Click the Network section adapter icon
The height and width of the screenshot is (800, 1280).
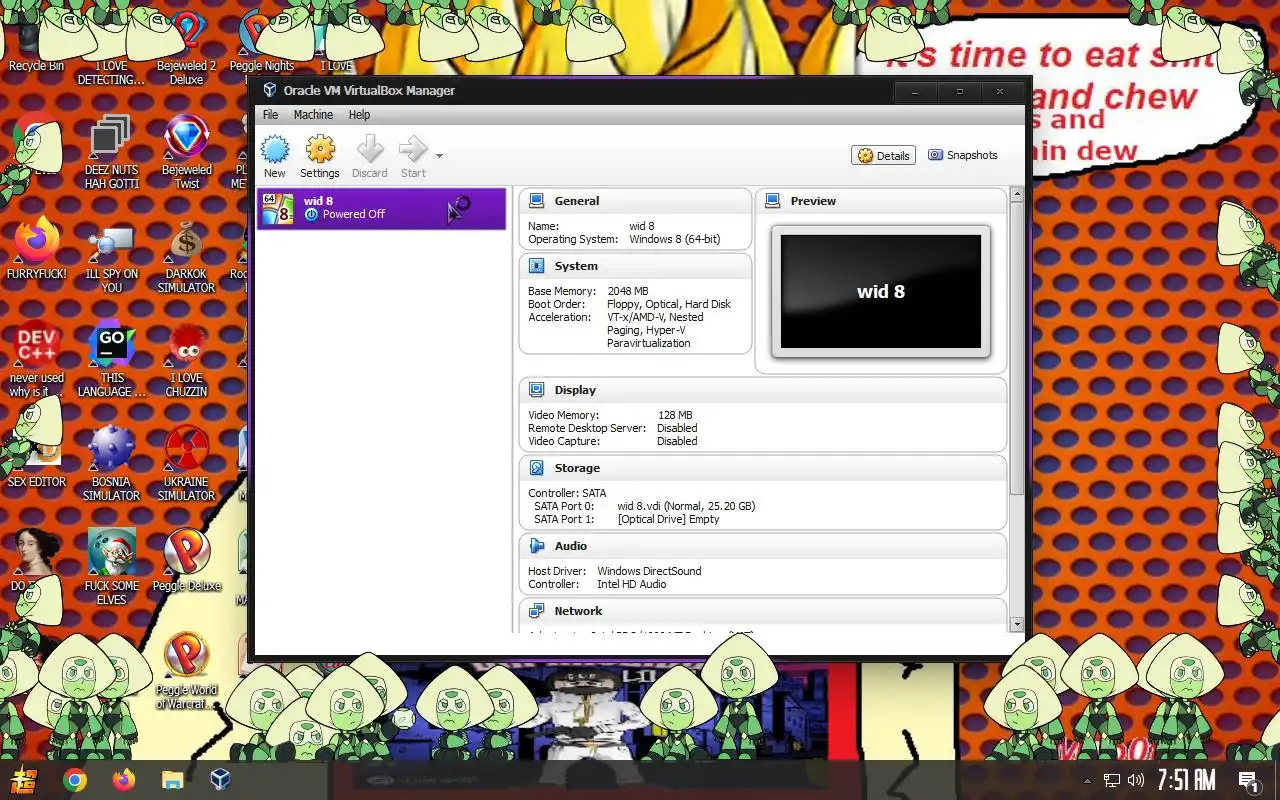click(537, 611)
